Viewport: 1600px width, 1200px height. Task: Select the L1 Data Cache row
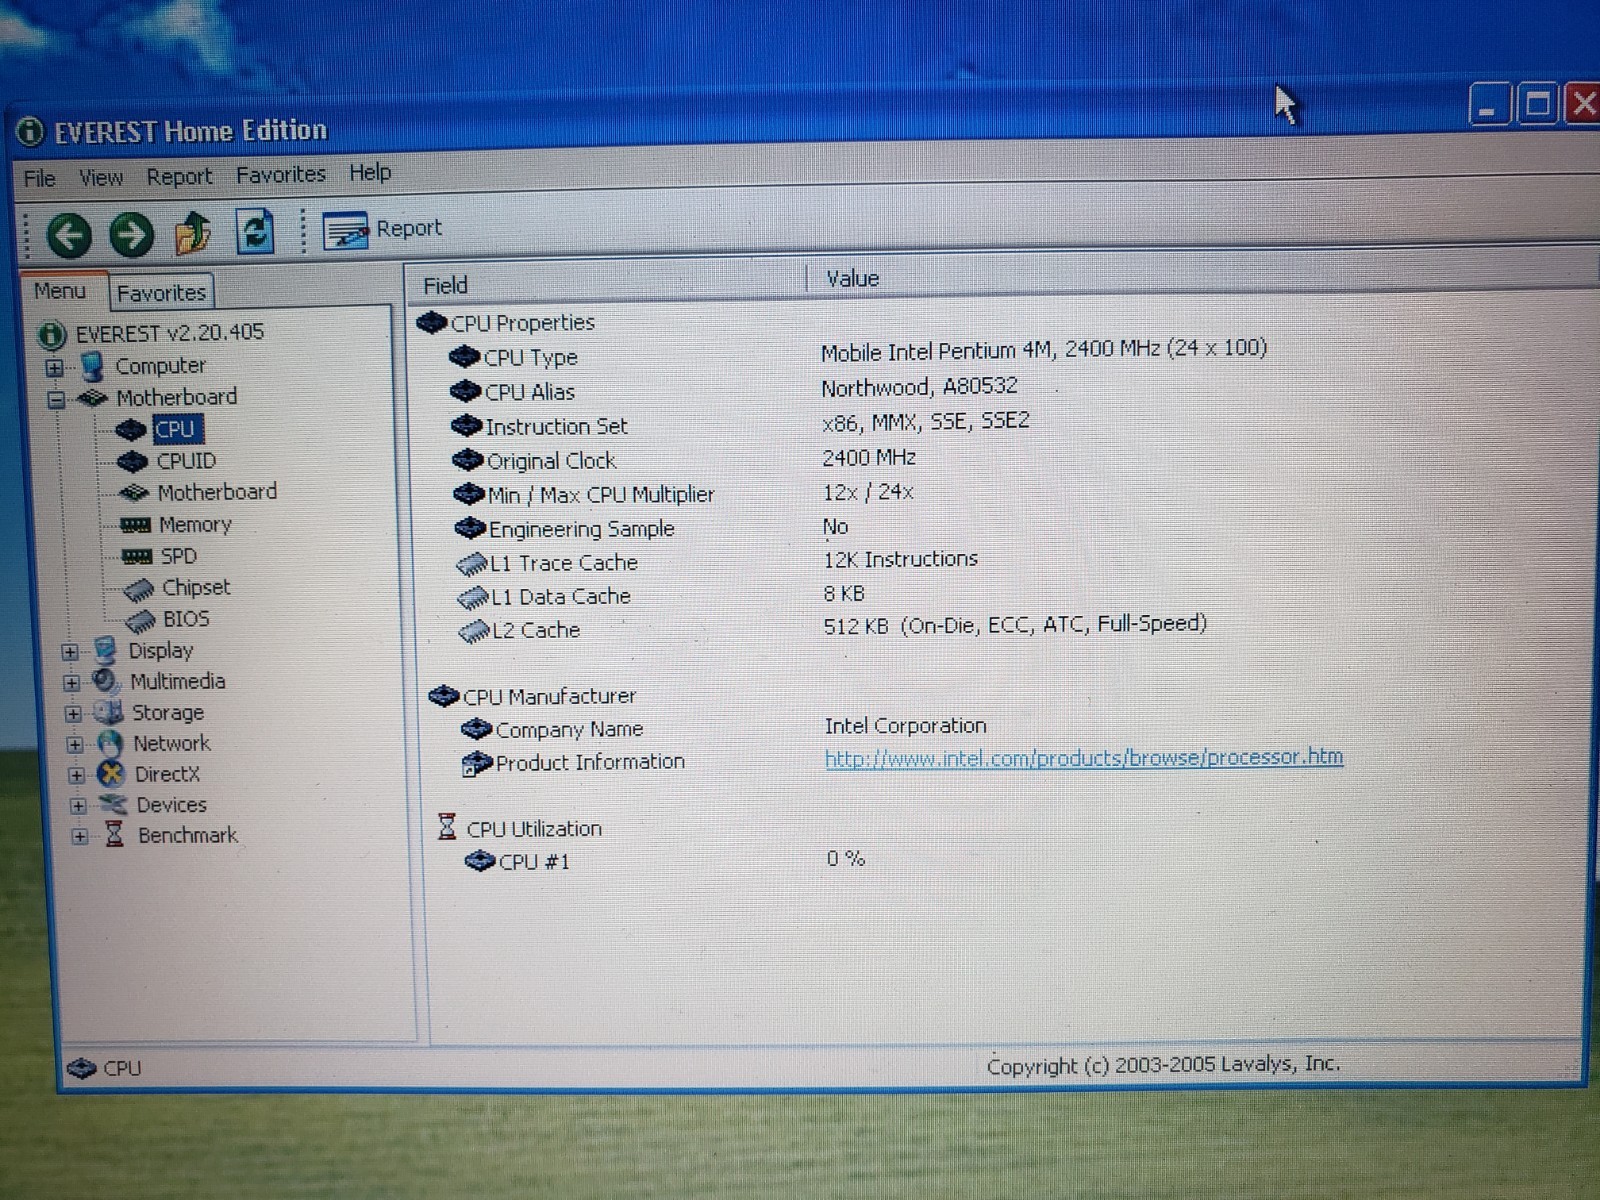662,595
